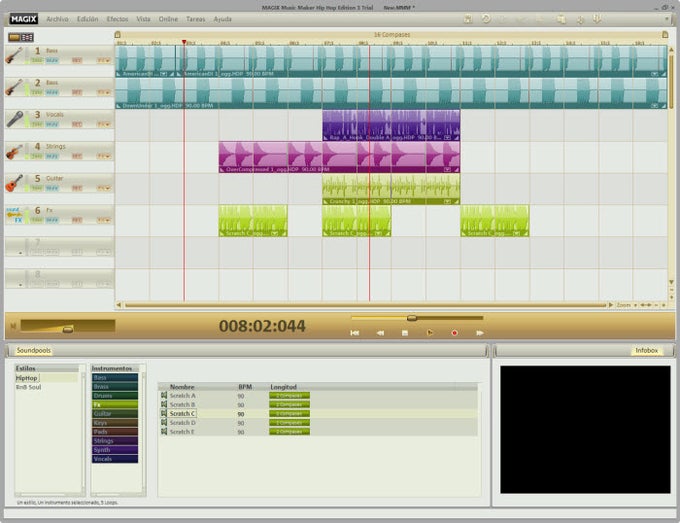
Task: Click the start range marker icon on ruler
Action: pyautogui.click(x=118, y=35)
